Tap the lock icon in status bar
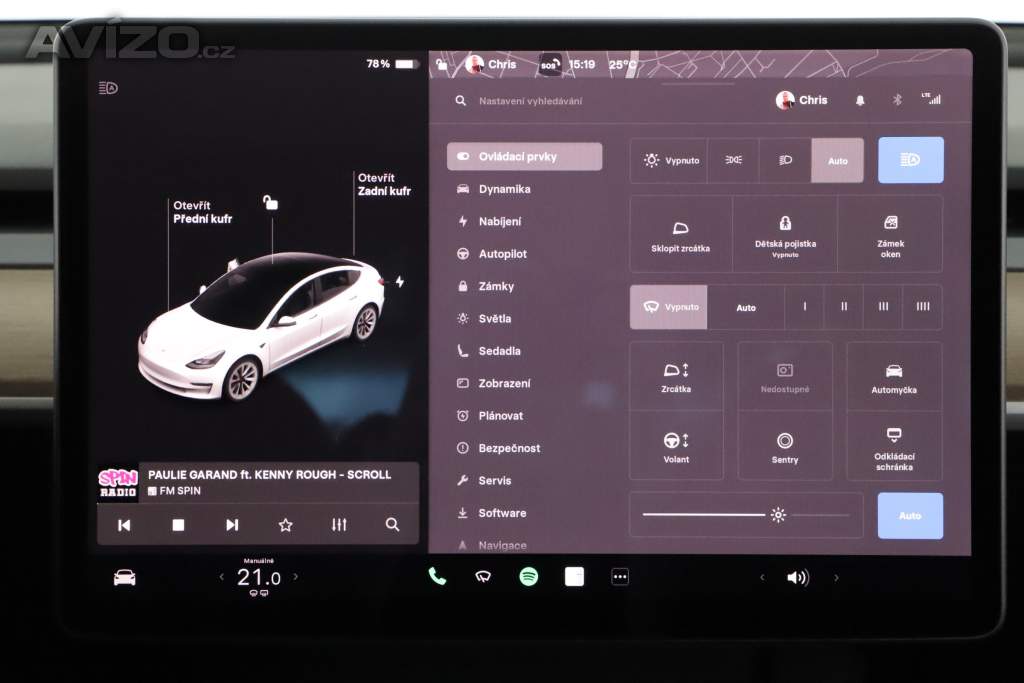 (442, 63)
